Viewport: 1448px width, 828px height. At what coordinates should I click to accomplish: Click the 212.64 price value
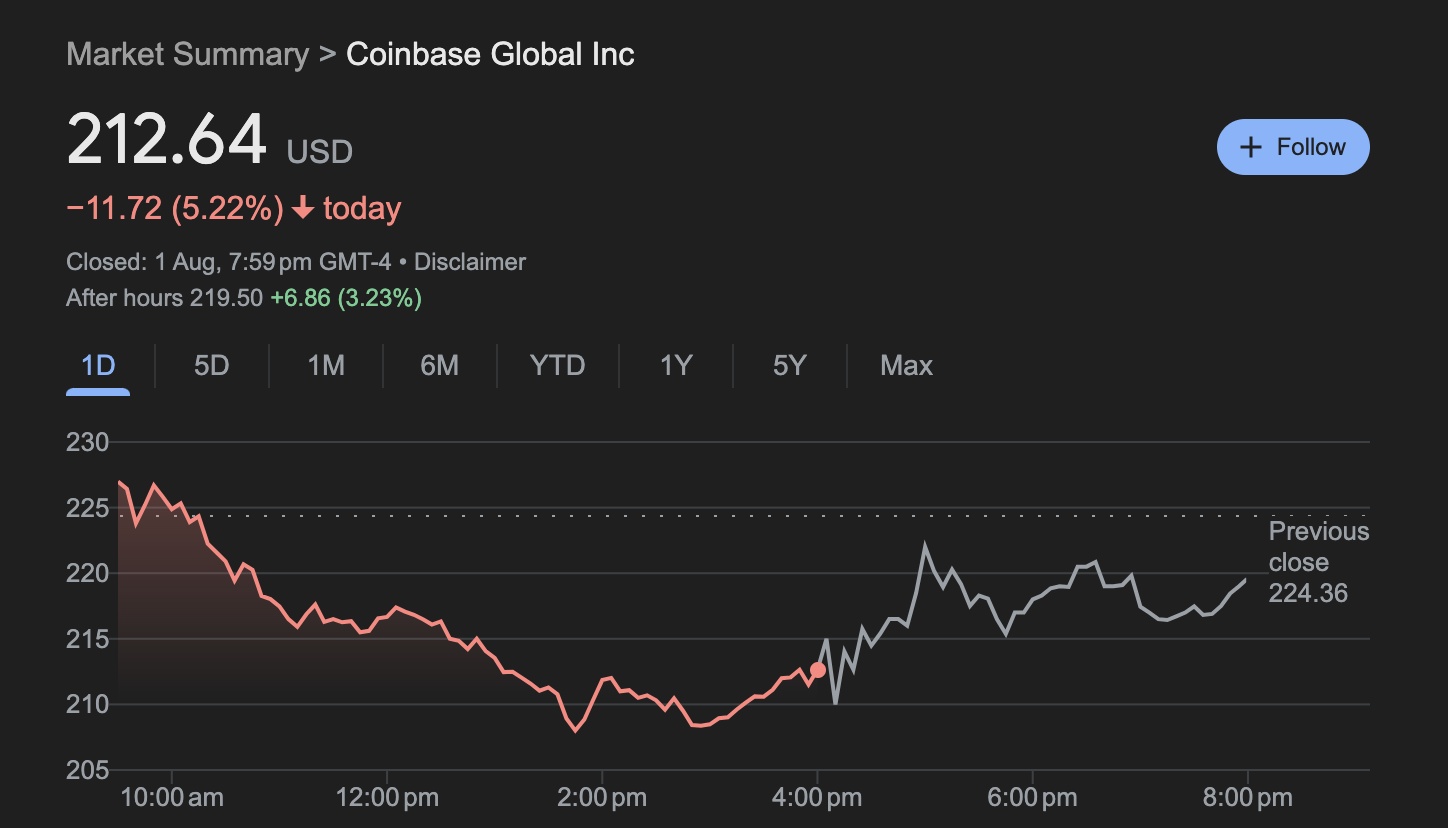pos(167,140)
